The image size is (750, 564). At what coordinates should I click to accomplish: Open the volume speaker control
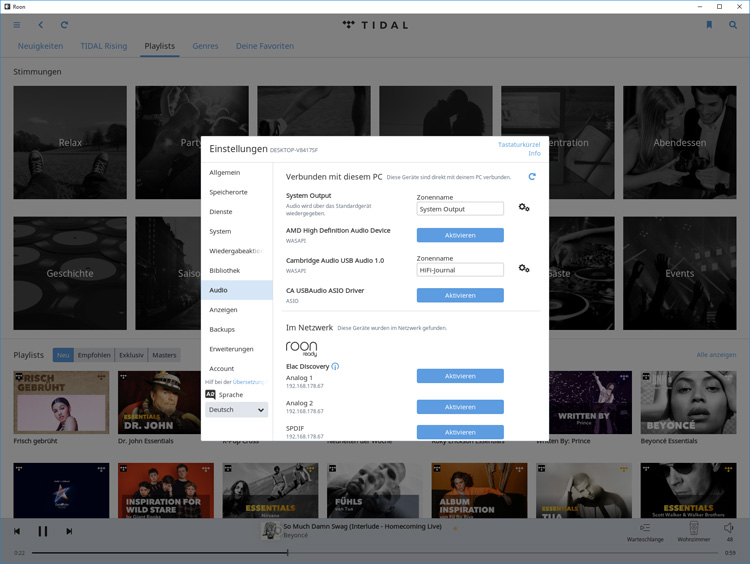coord(729,528)
